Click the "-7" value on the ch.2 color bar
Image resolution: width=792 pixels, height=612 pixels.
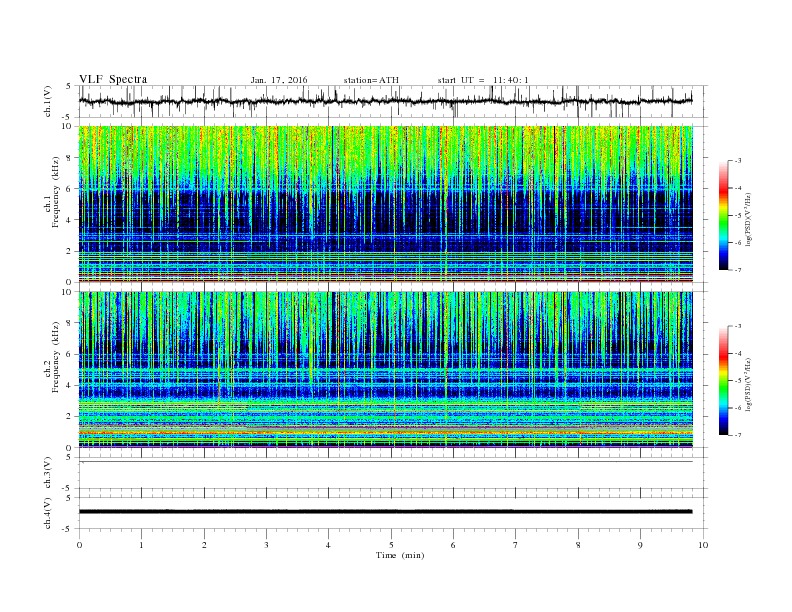tap(737, 435)
